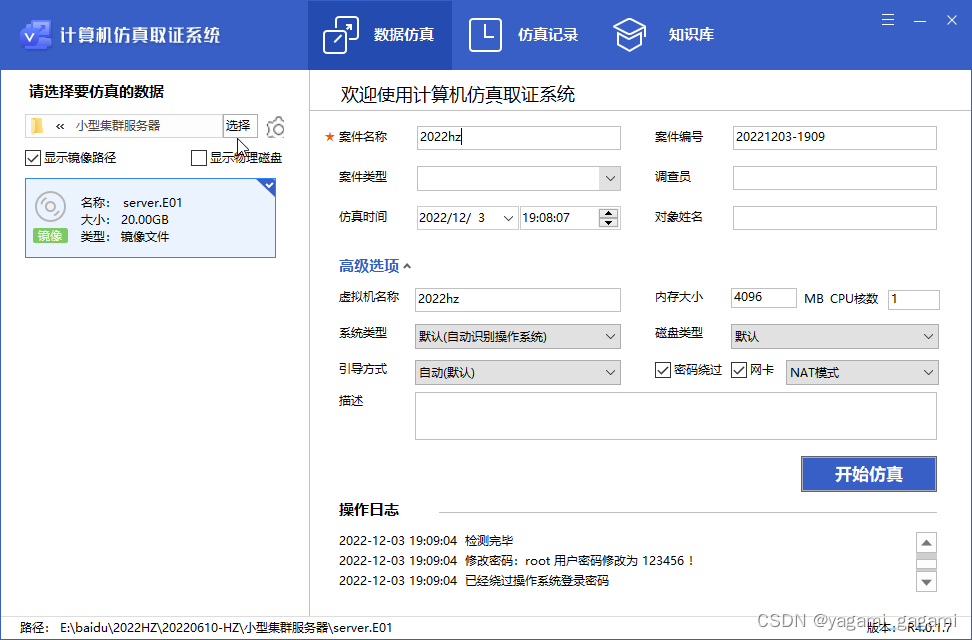The image size is (972, 640).
Task: Open the 仿真时间 date picker dropdown
Action: pos(508,218)
